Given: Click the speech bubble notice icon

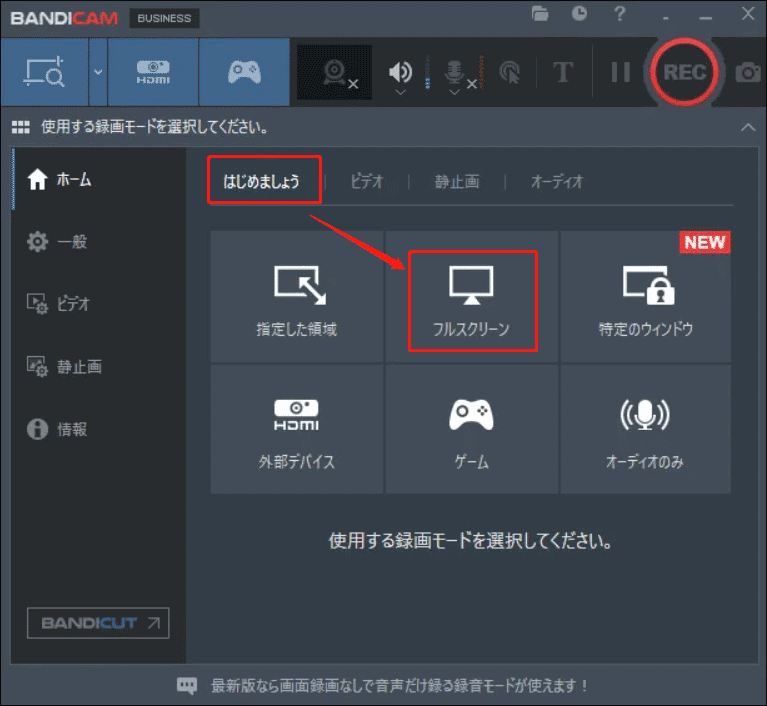Looking at the screenshot, I should point(187,685).
